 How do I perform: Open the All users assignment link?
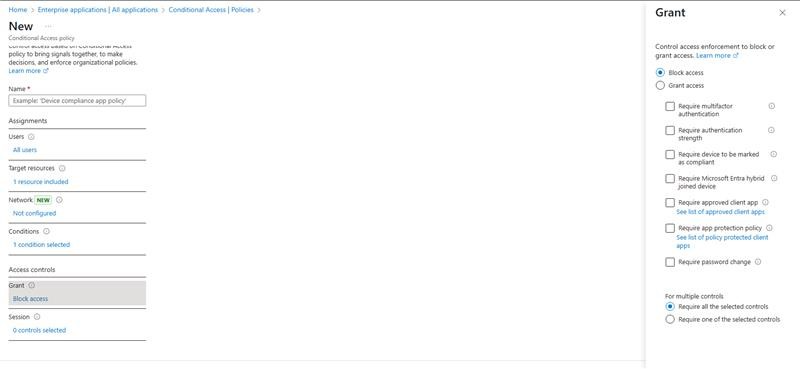tap(25, 150)
